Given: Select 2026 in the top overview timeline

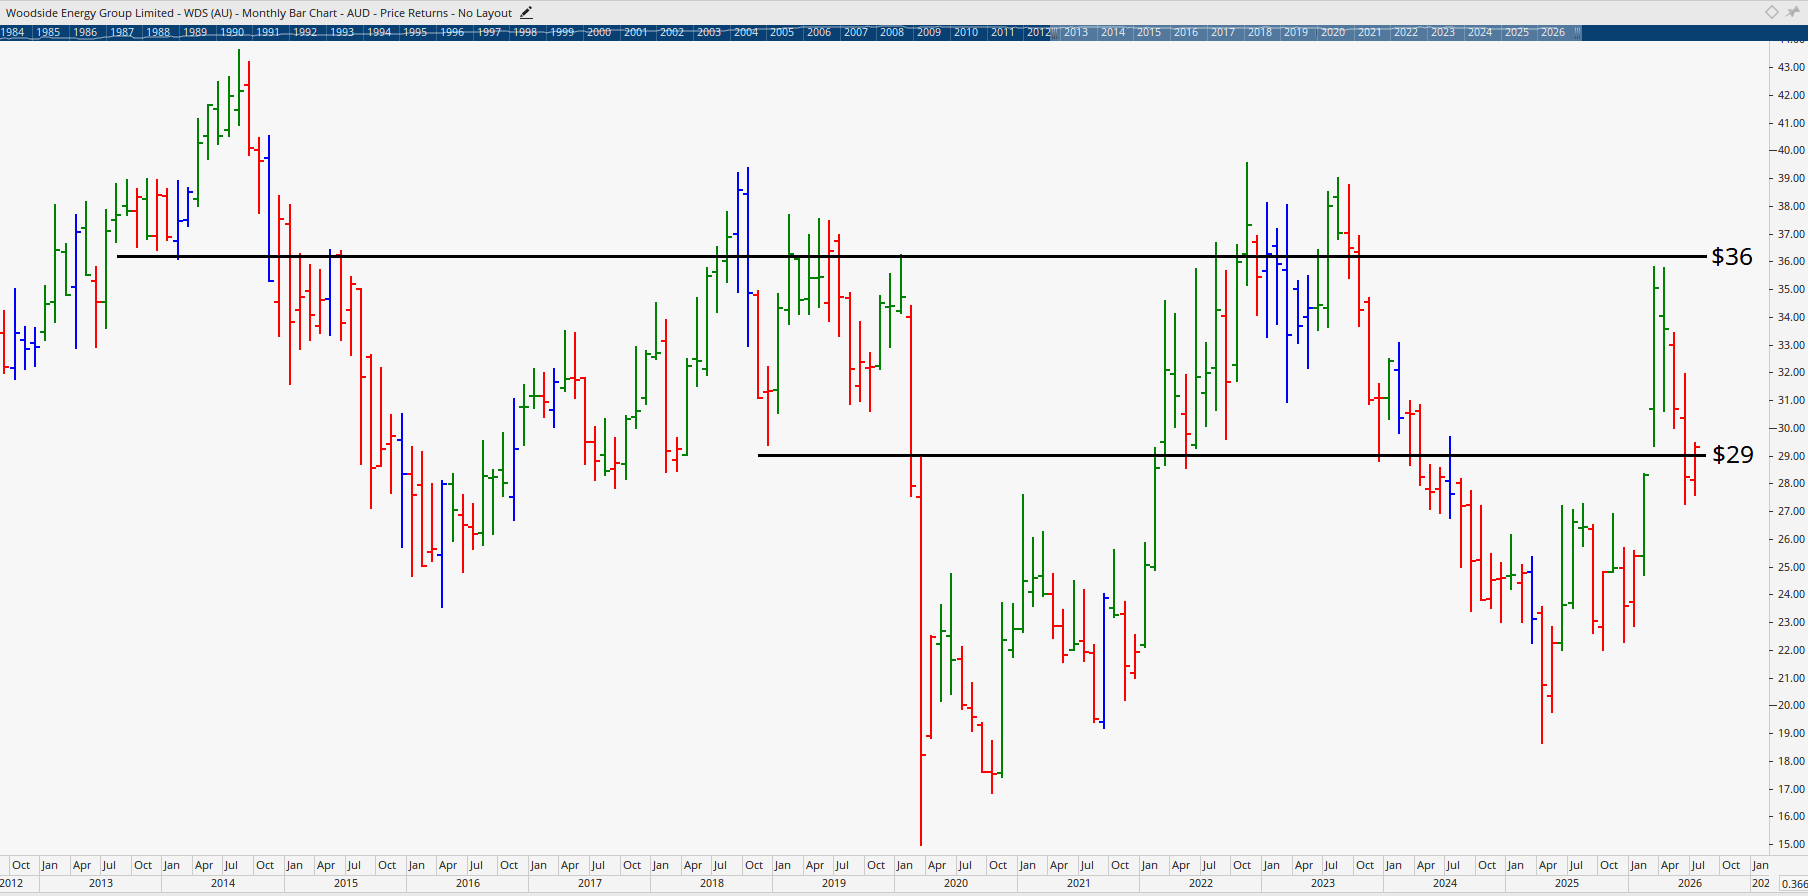Looking at the screenshot, I should pos(1553,32).
